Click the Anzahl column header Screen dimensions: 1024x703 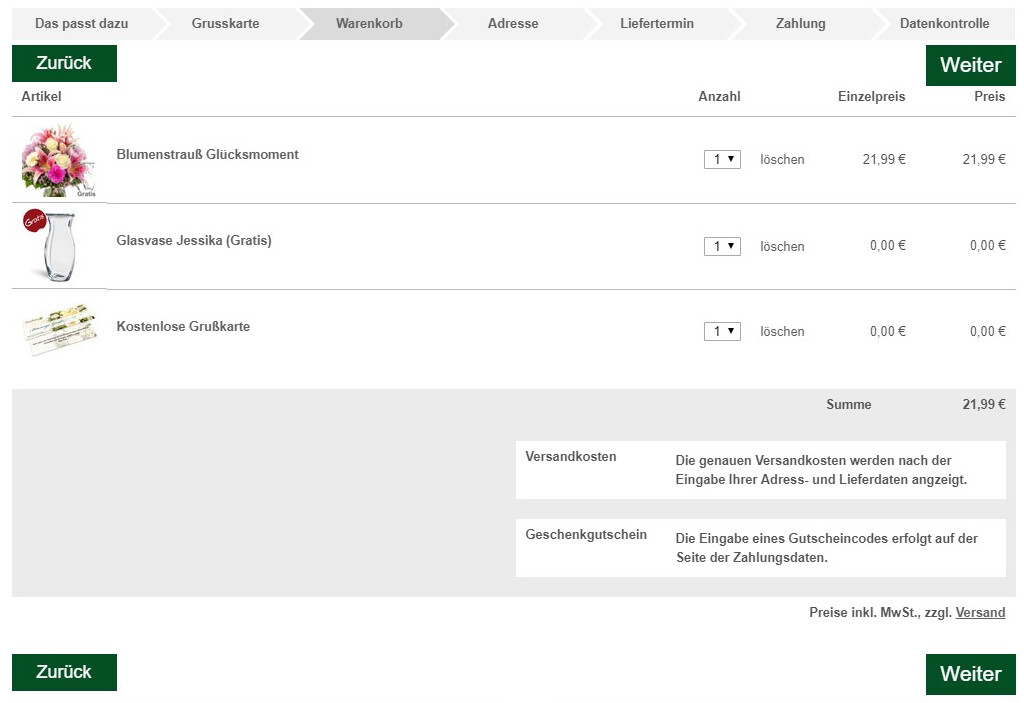719,97
